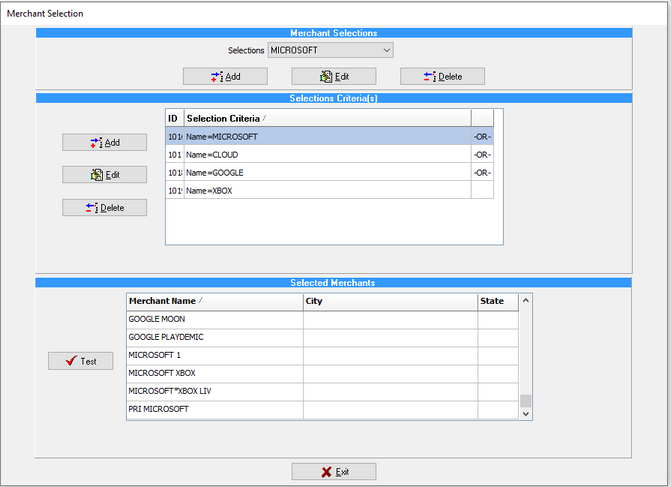The image size is (671, 487).
Task: Select row Name=GOOGLE
Action: [x=330, y=172]
